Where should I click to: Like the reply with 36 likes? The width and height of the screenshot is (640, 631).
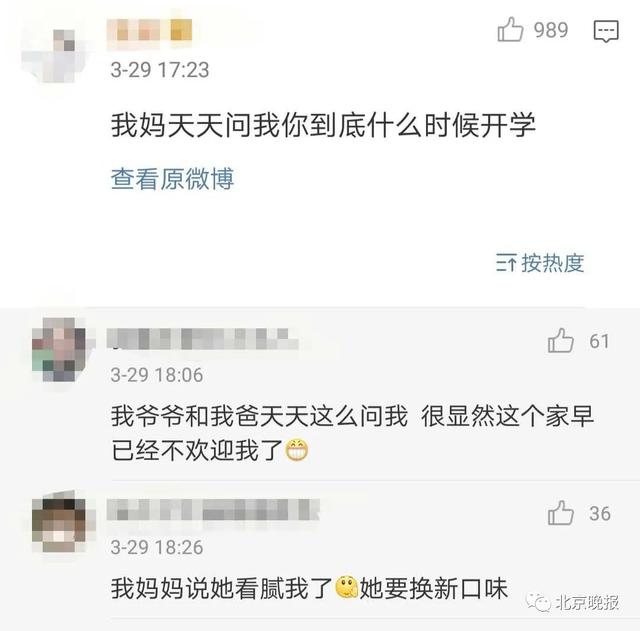pos(561,513)
